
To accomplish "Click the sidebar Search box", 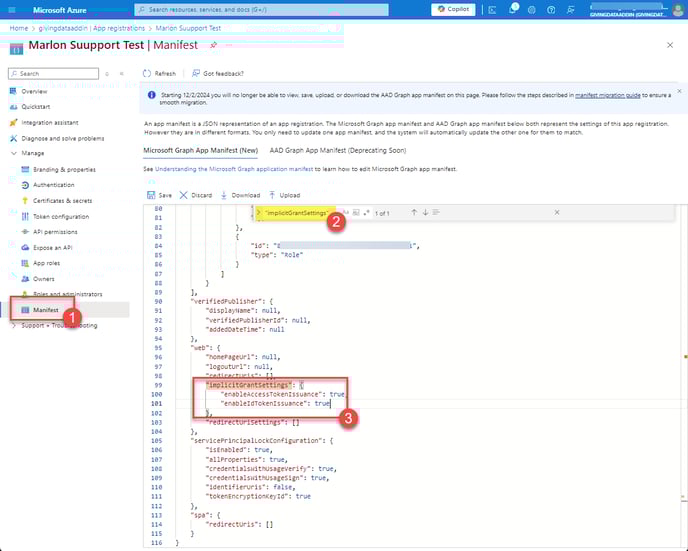I will click(54, 73).
